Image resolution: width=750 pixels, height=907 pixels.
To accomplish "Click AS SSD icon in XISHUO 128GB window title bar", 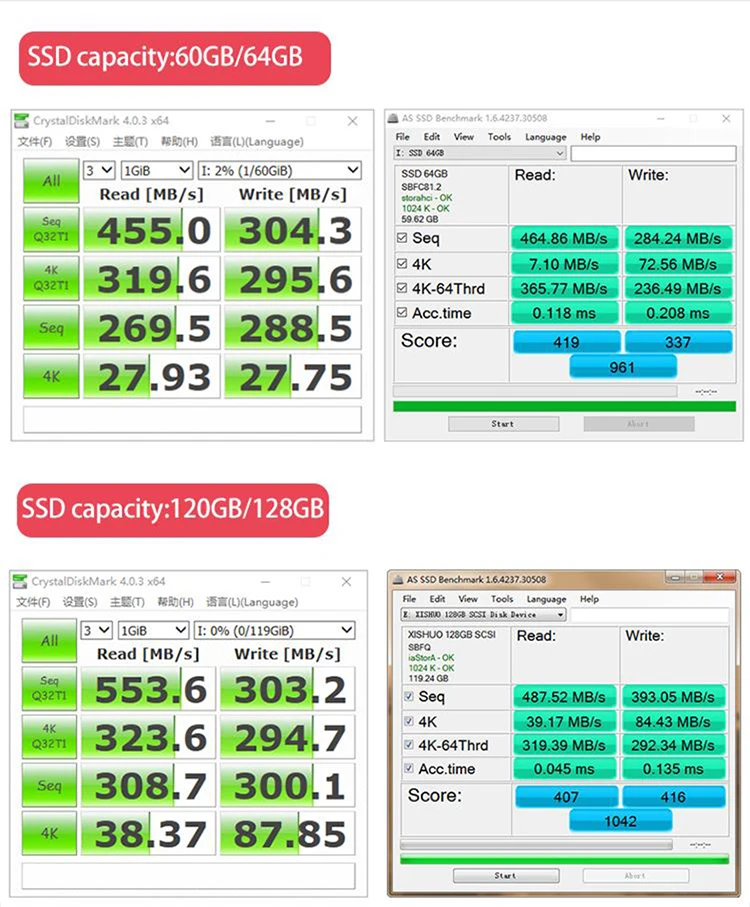I will 397,579.
